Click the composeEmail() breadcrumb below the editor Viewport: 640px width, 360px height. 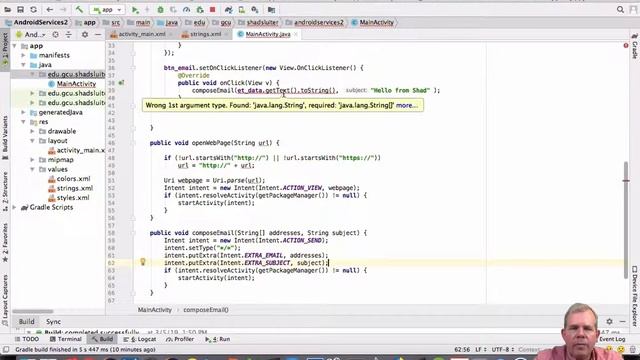point(206,310)
